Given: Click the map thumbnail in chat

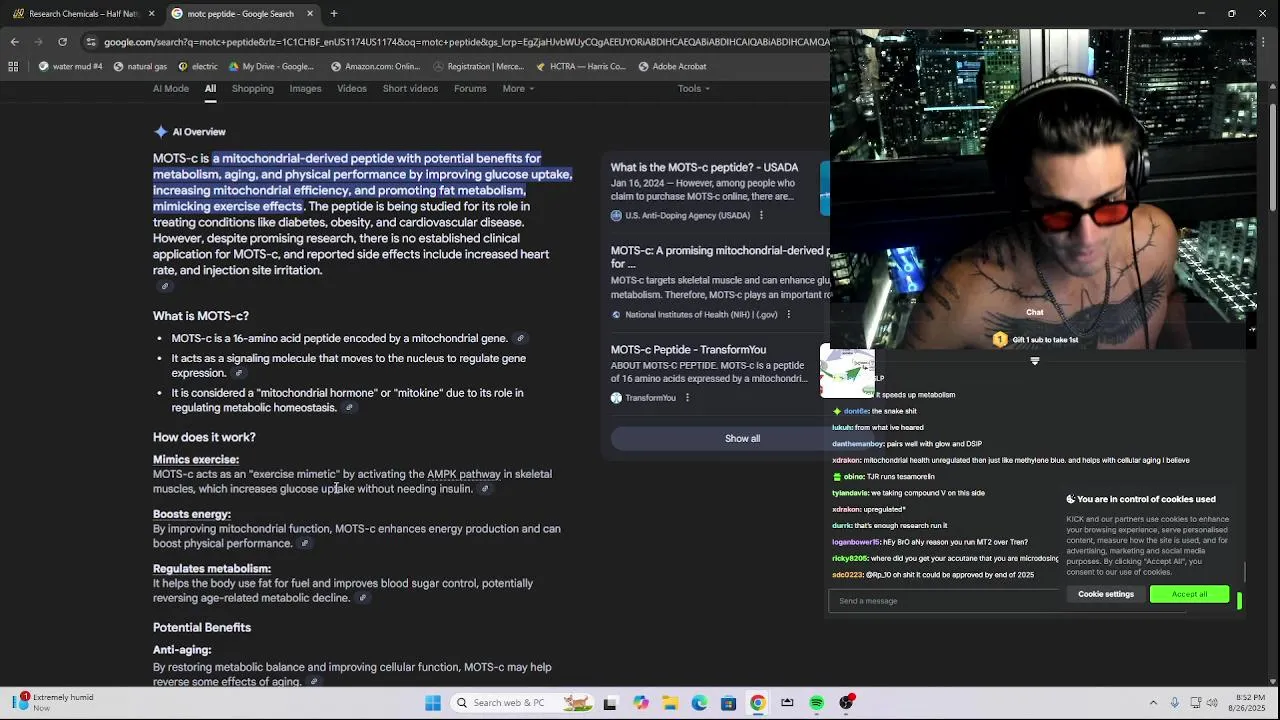Looking at the screenshot, I should point(847,372).
